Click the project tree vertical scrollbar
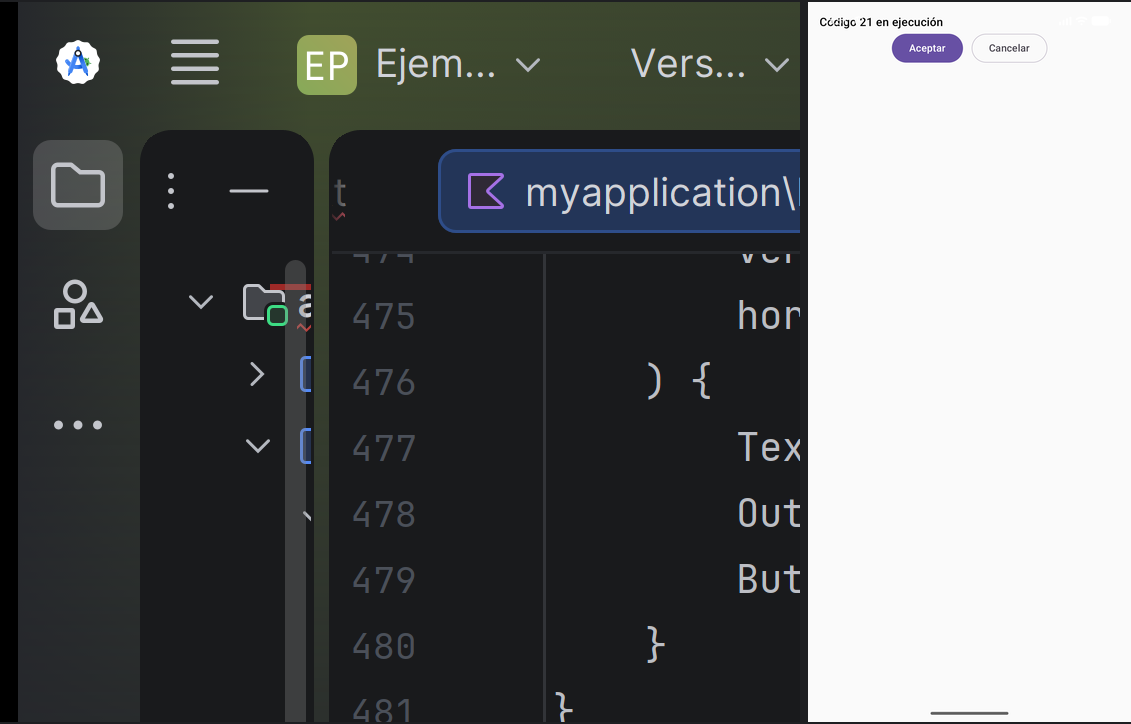 click(x=296, y=490)
